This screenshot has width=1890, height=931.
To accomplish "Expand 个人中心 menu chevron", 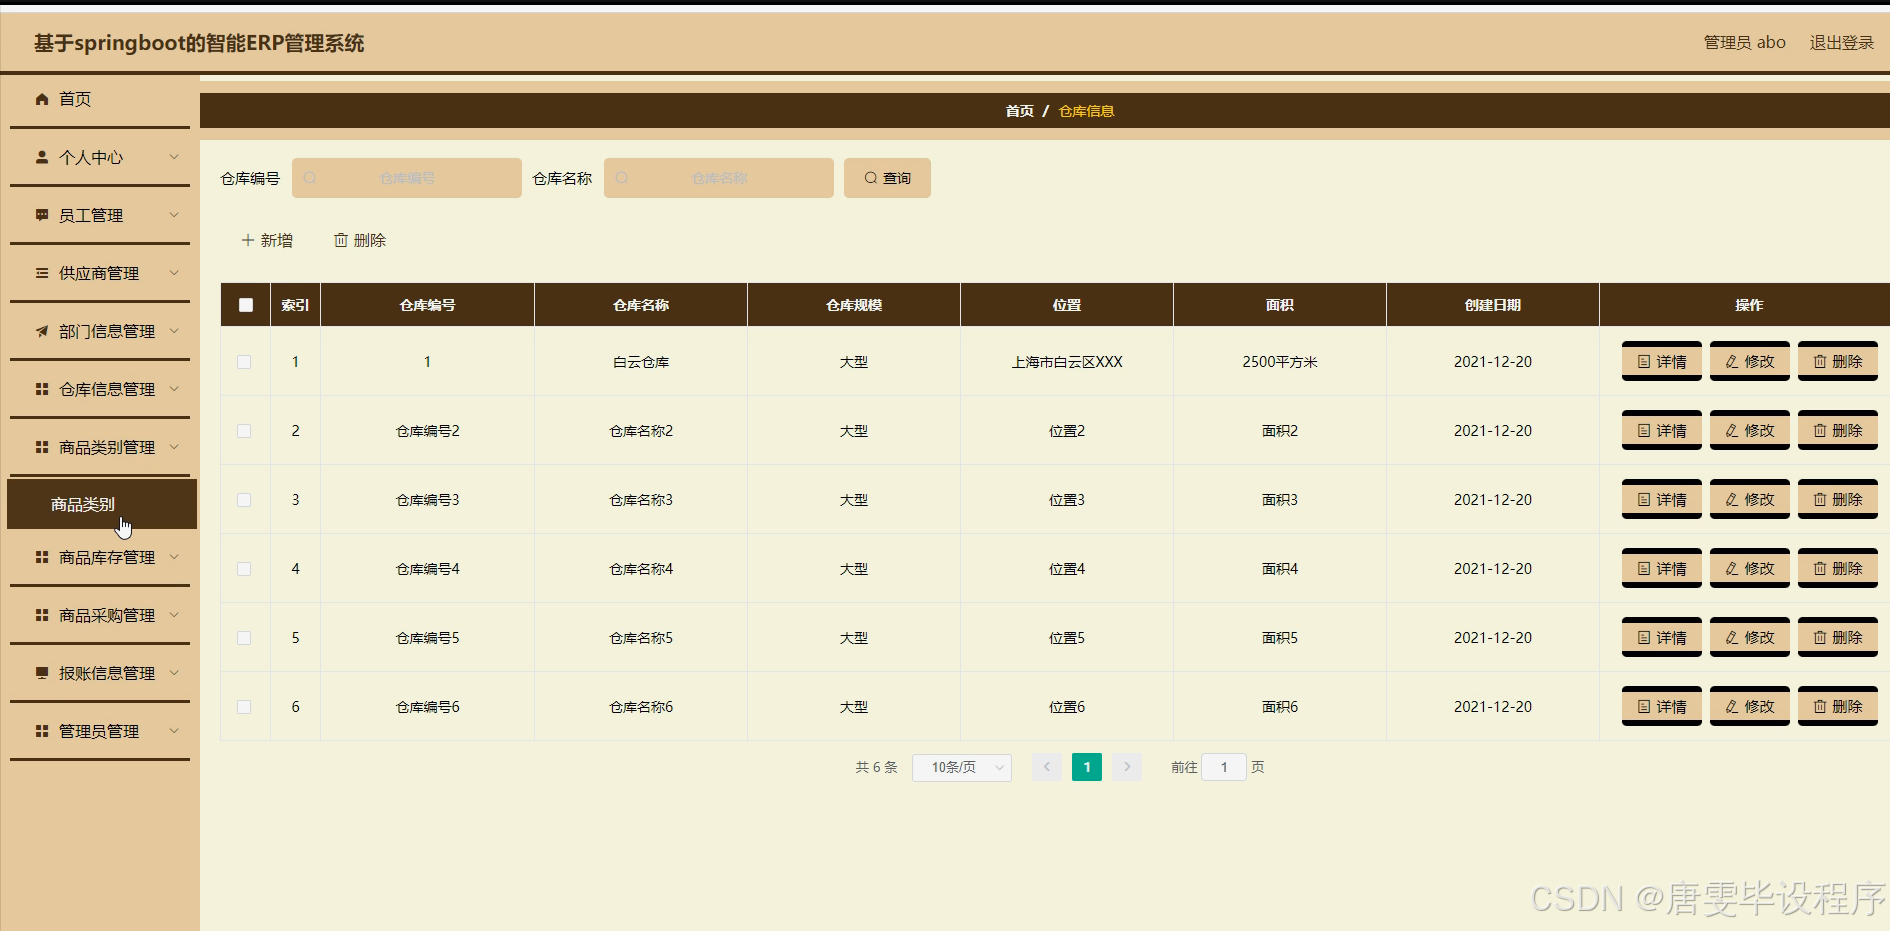I will (174, 157).
